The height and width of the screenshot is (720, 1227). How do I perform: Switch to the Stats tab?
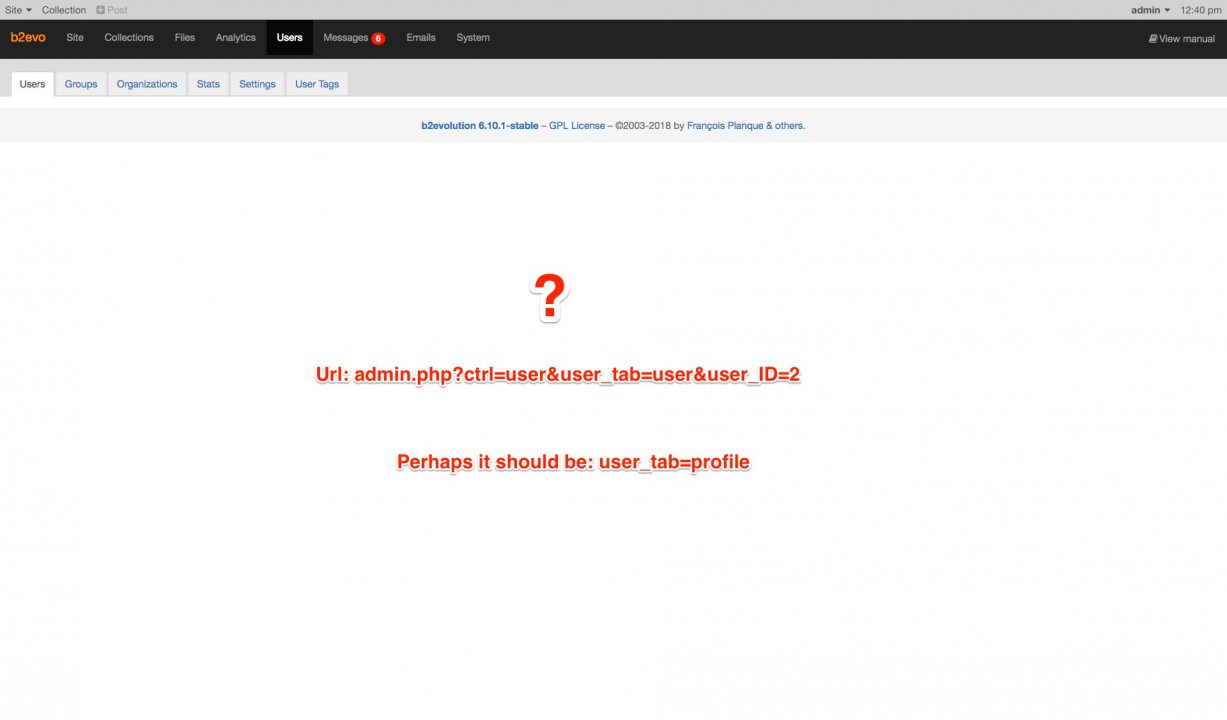pos(208,84)
